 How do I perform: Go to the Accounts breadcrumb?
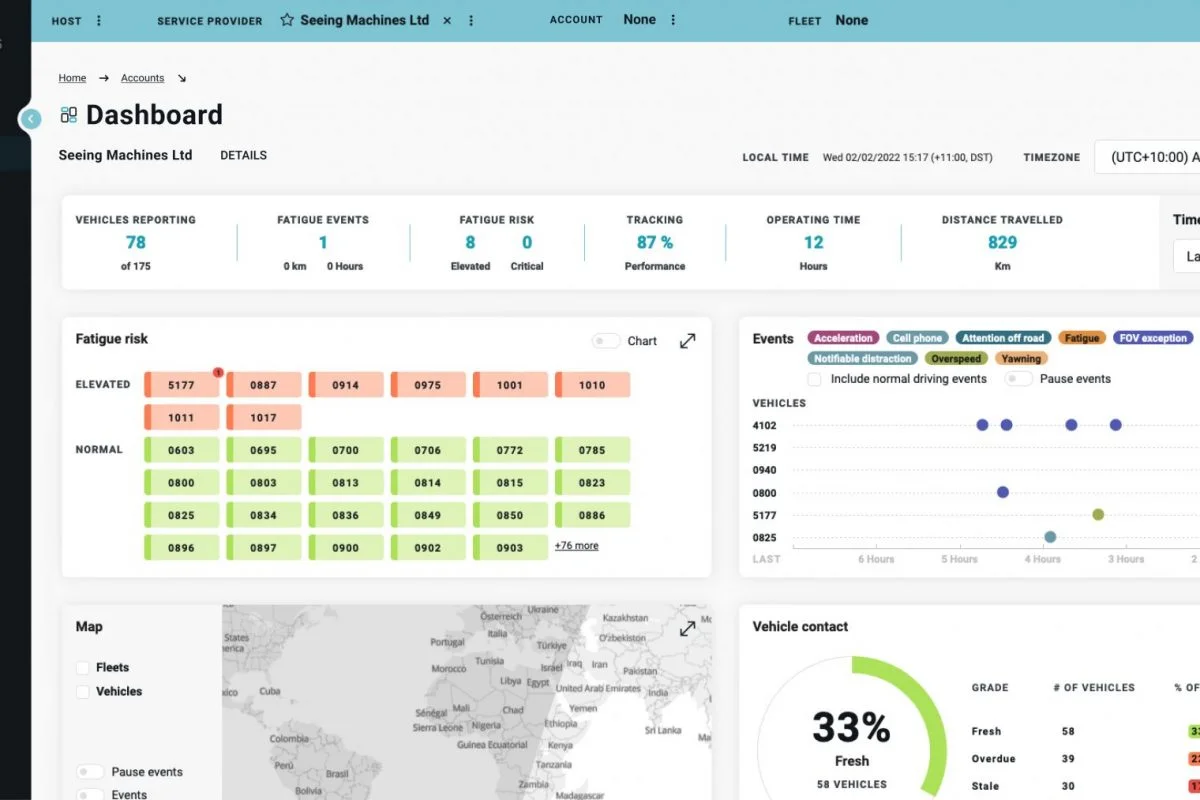click(x=142, y=78)
